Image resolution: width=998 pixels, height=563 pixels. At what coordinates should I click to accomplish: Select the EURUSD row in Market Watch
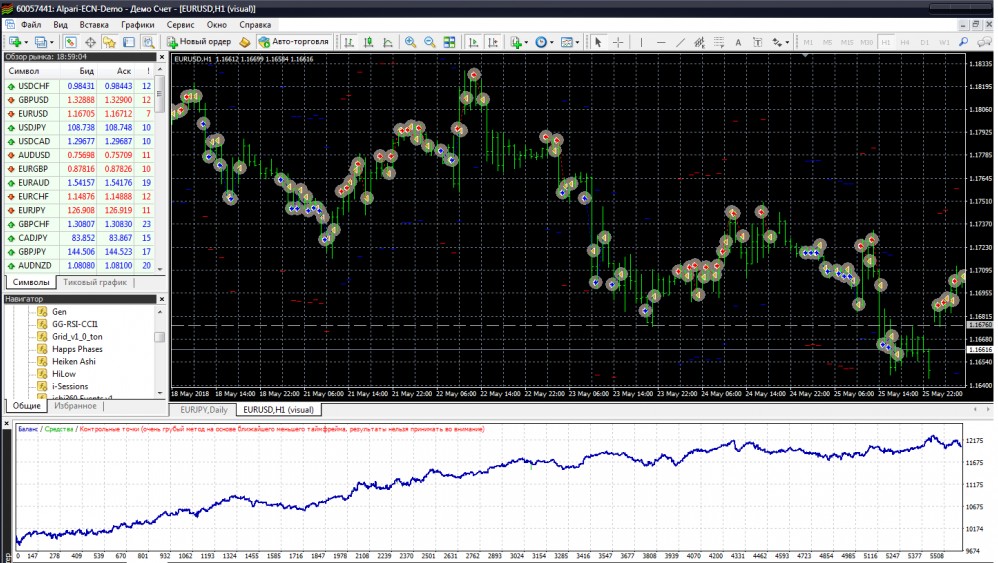coord(79,114)
